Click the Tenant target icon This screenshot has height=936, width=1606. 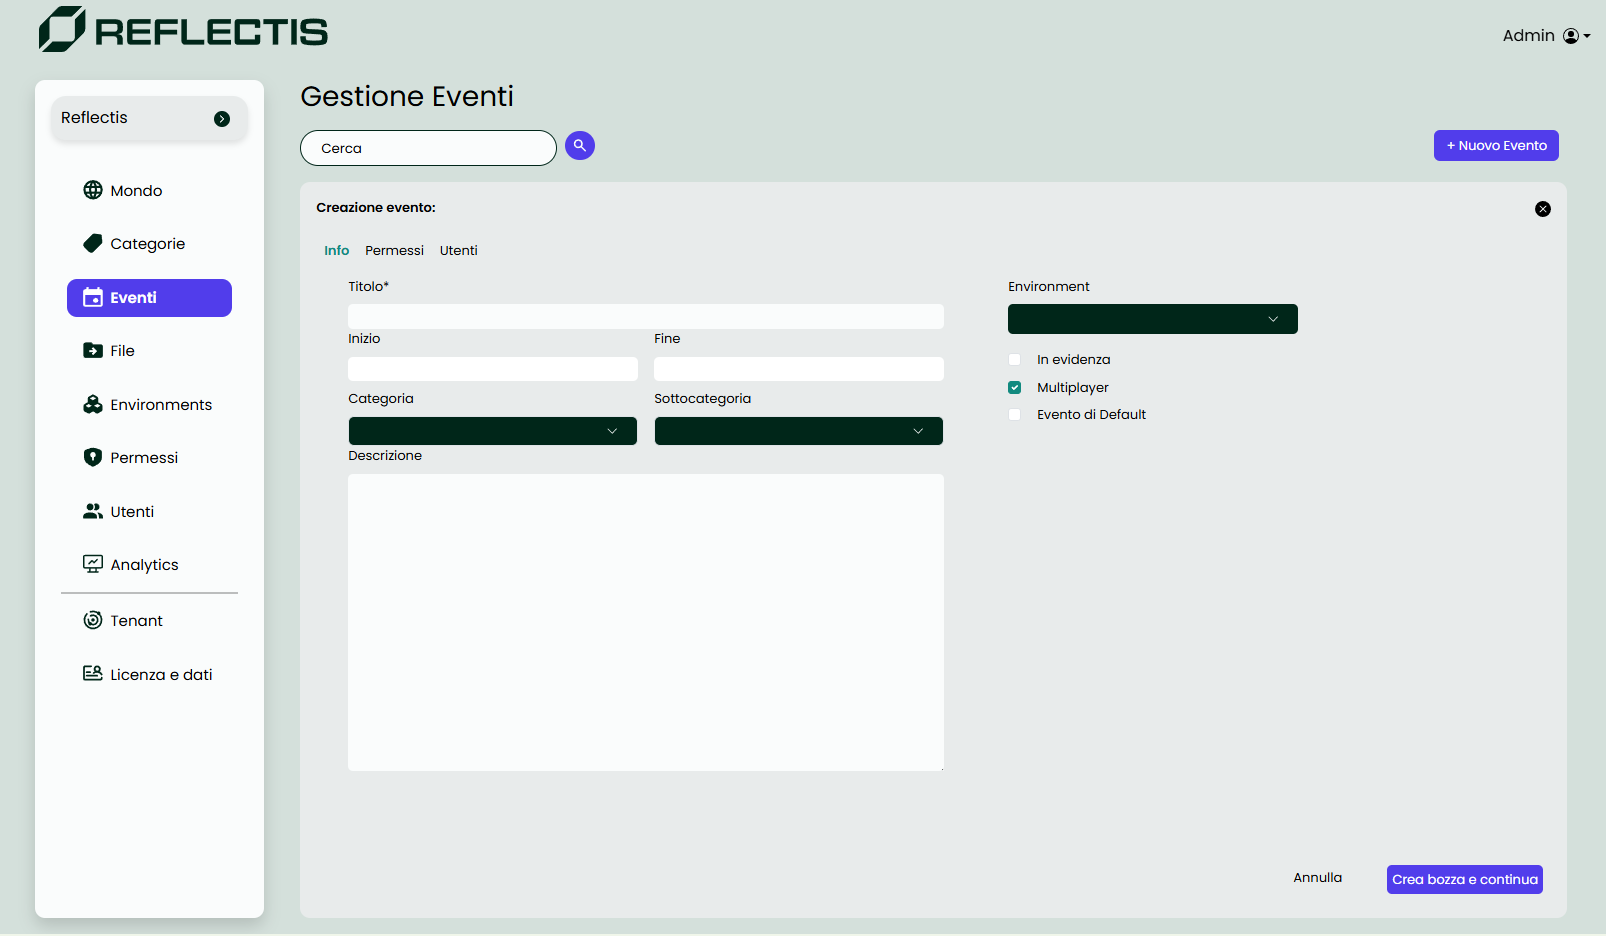93,620
